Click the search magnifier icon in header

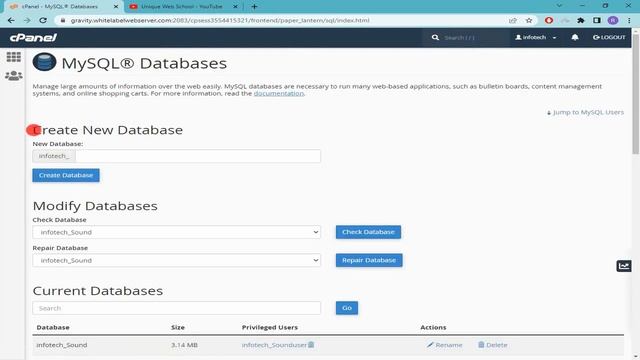point(435,38)
